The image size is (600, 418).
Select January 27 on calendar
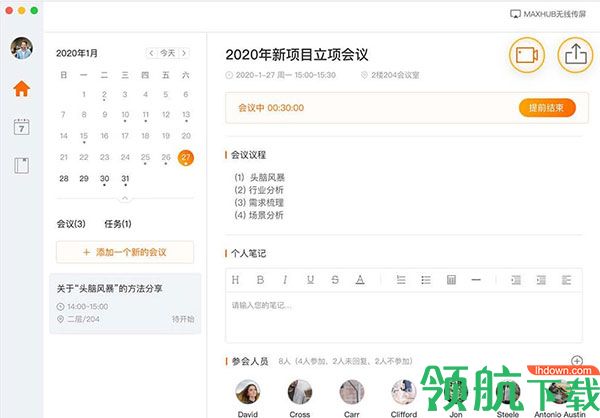point(186,157)
